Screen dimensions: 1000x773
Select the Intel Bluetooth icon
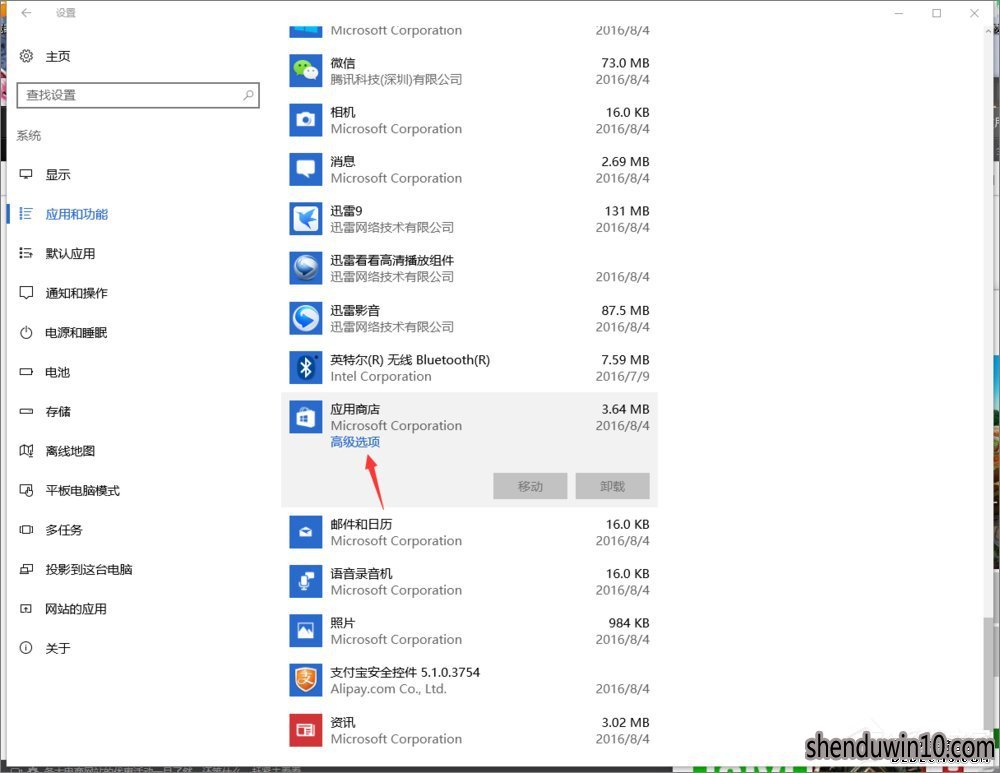coord(305,367)
